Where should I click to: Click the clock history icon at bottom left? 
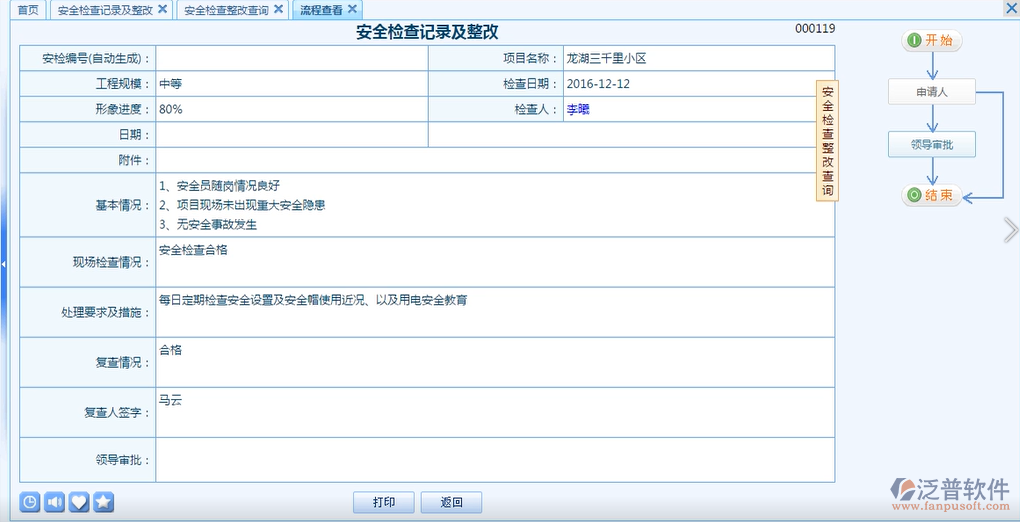pyautogui.click(x=30, y=502)
